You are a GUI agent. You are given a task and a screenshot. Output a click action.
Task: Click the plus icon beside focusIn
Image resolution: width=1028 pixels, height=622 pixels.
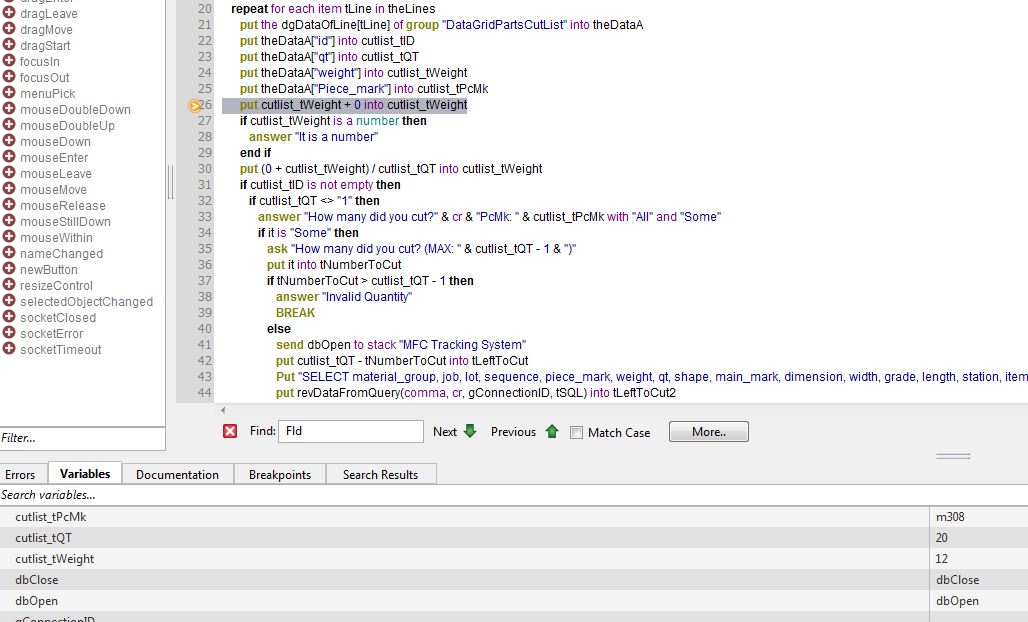9,61
